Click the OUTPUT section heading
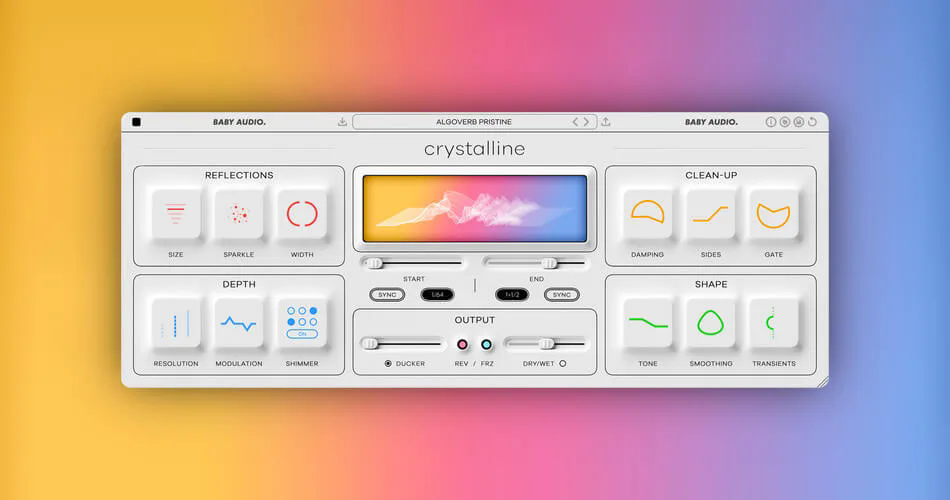 click(x=474, y=320)
